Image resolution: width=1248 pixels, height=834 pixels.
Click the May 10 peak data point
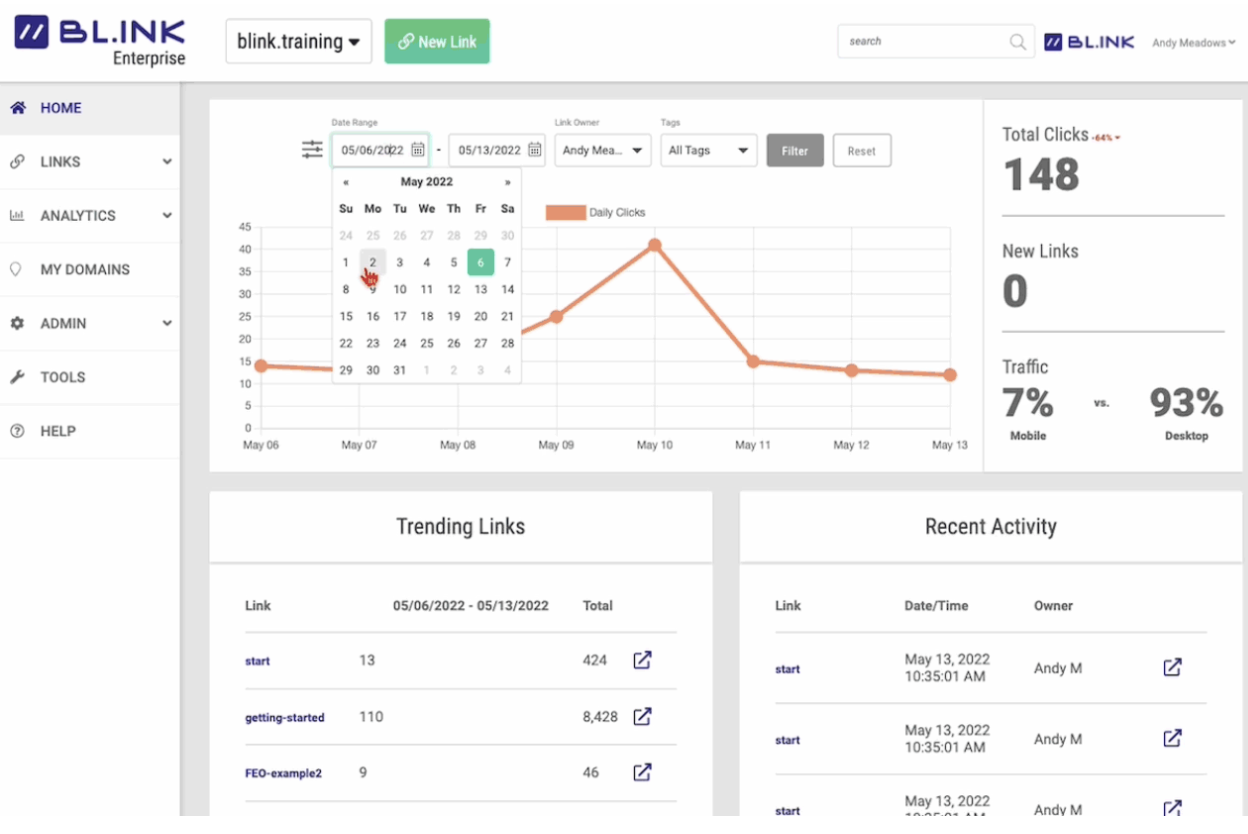(655, 245)
